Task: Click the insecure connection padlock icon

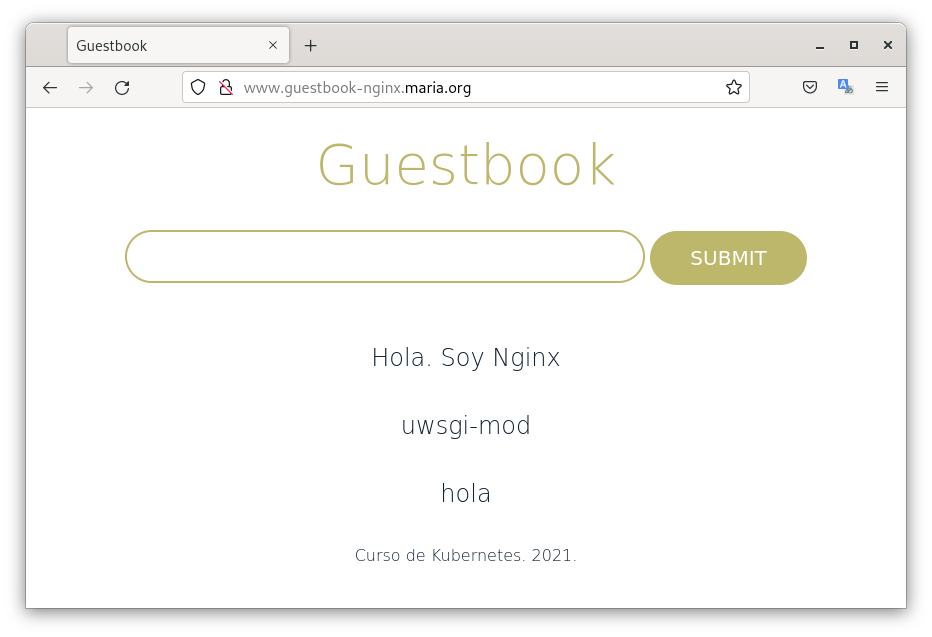Action: pyautogui.click(x=226, y=88)
